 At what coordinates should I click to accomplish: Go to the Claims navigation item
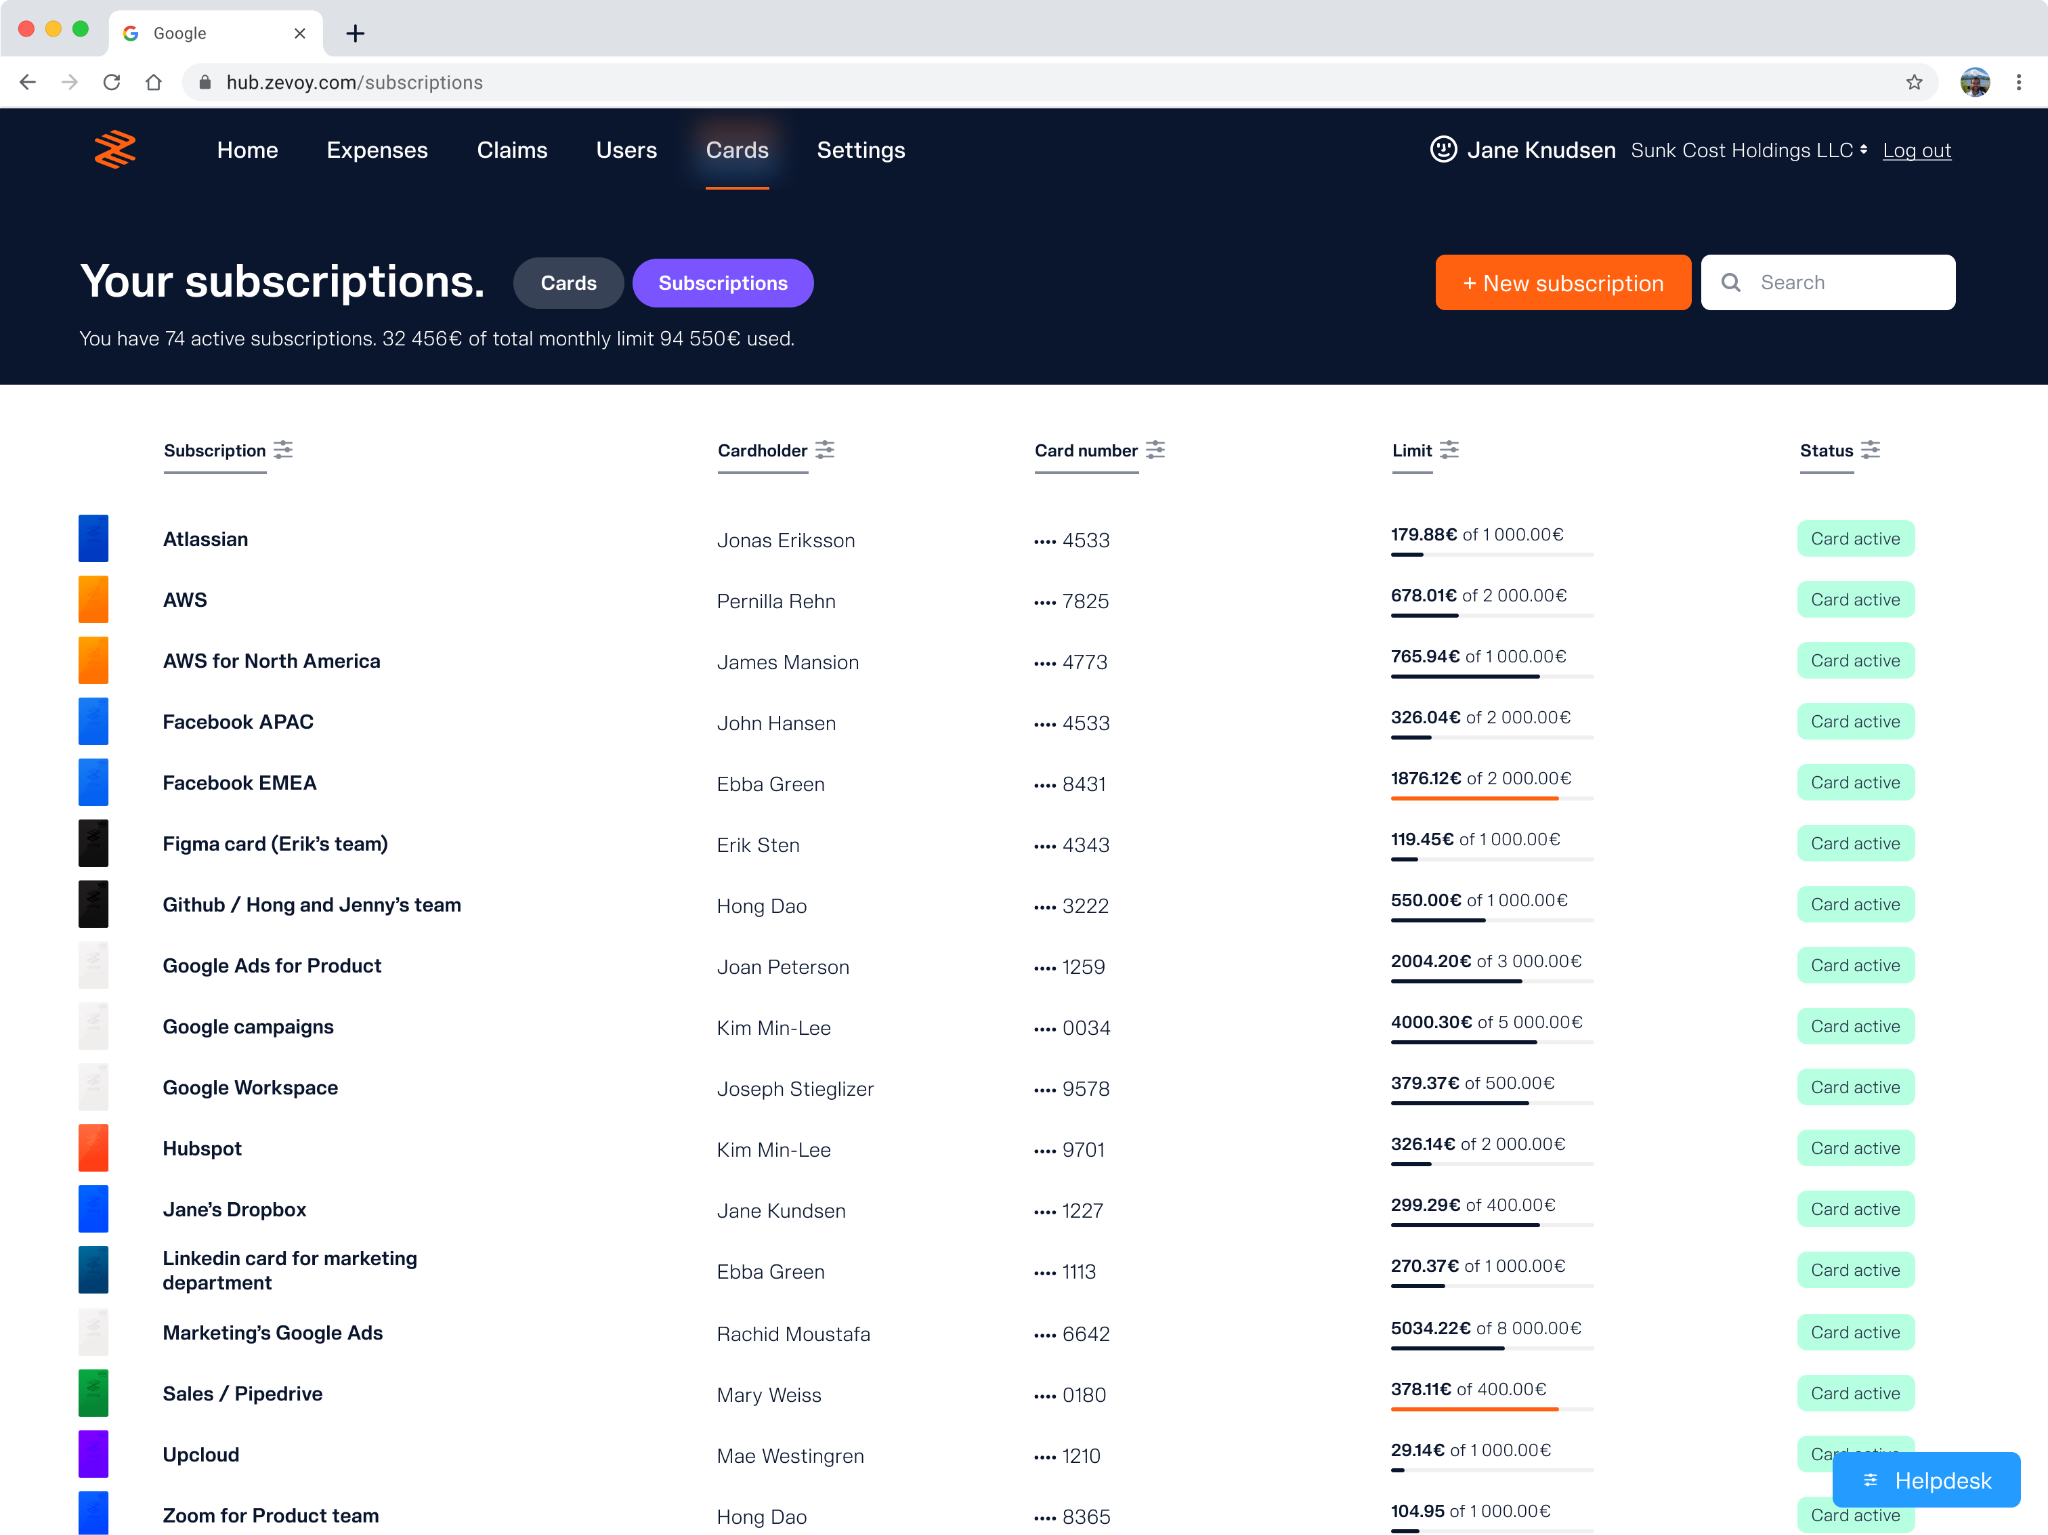512,150
